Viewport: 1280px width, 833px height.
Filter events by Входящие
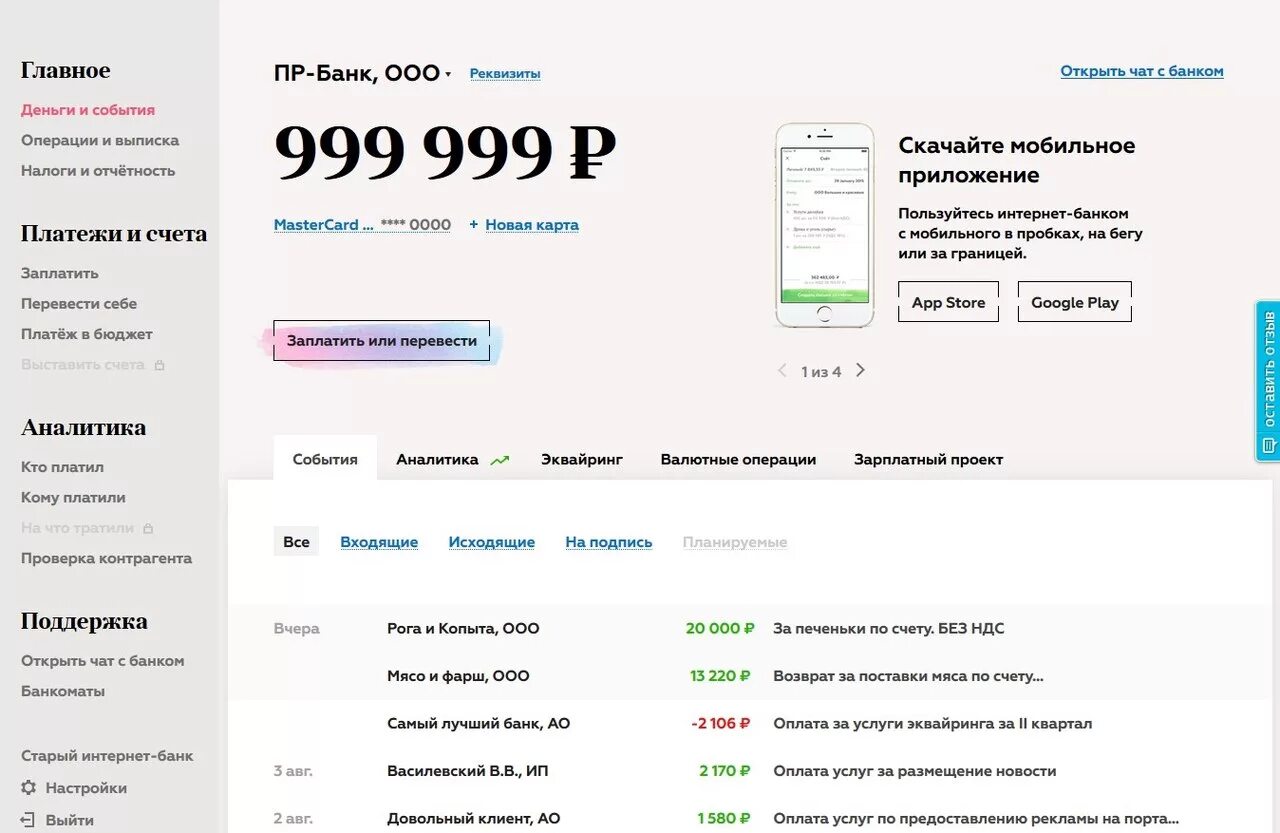(379, 542)
